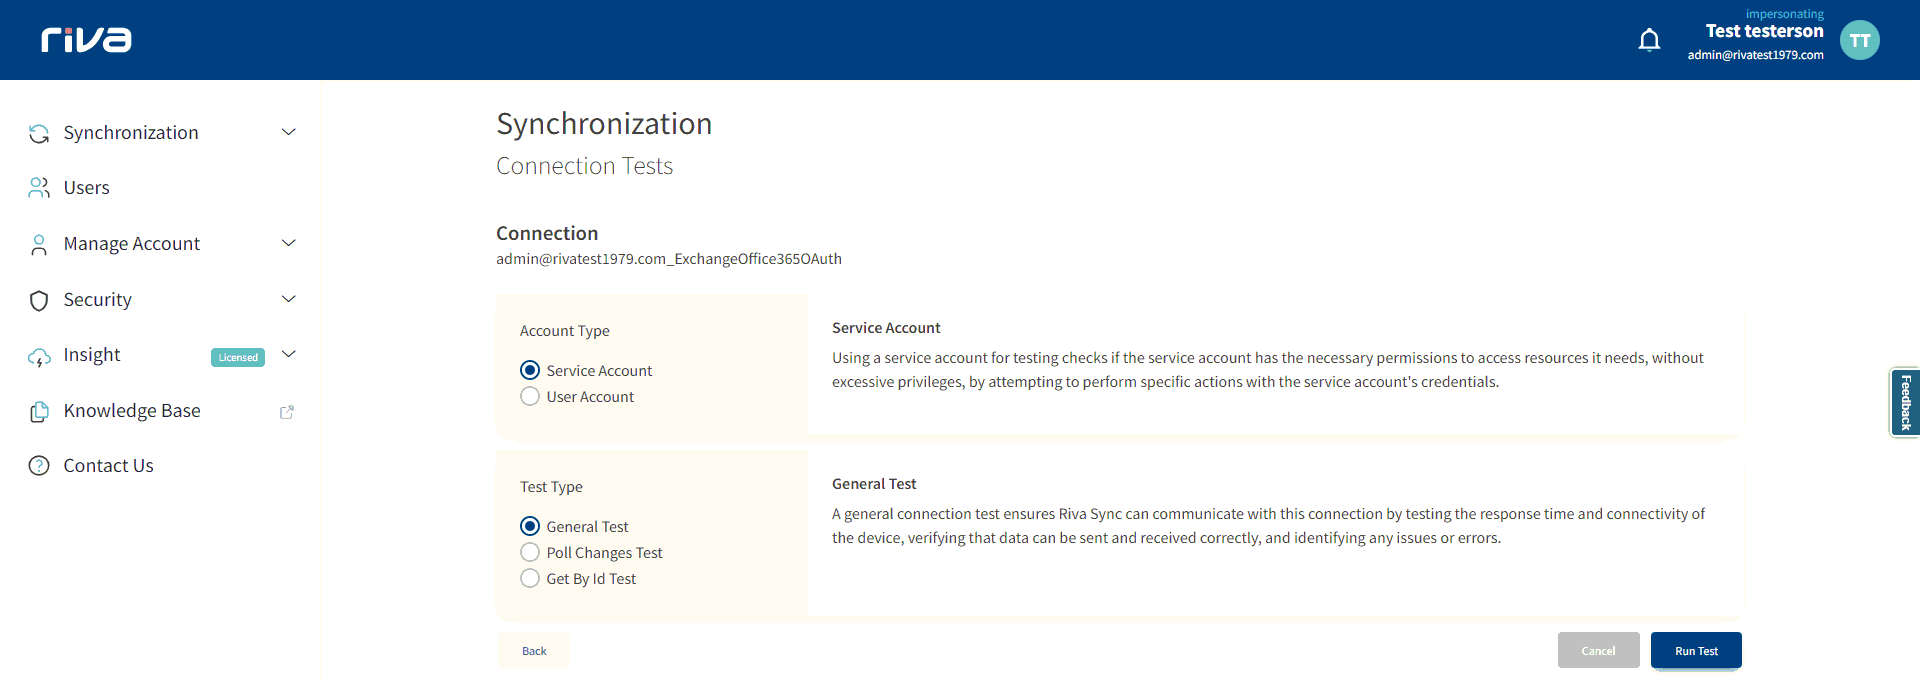Click the Insight cloud icon

pos(39,356)
